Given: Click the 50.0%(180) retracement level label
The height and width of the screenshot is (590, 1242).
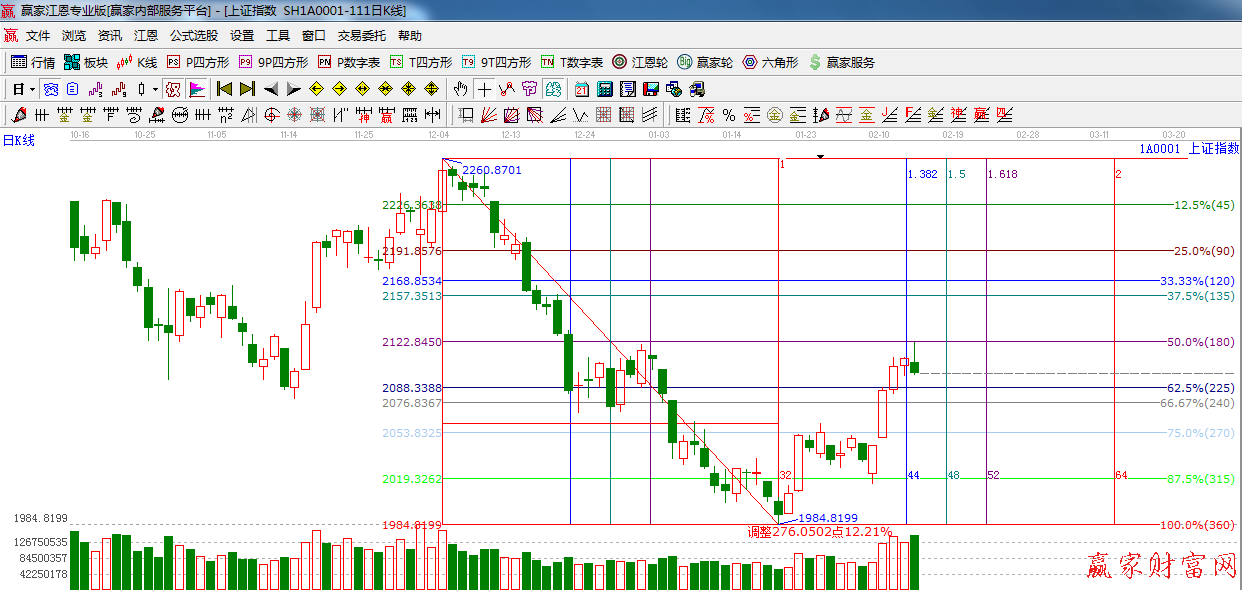Looking at the screenshot, I should coord(1200,342).
